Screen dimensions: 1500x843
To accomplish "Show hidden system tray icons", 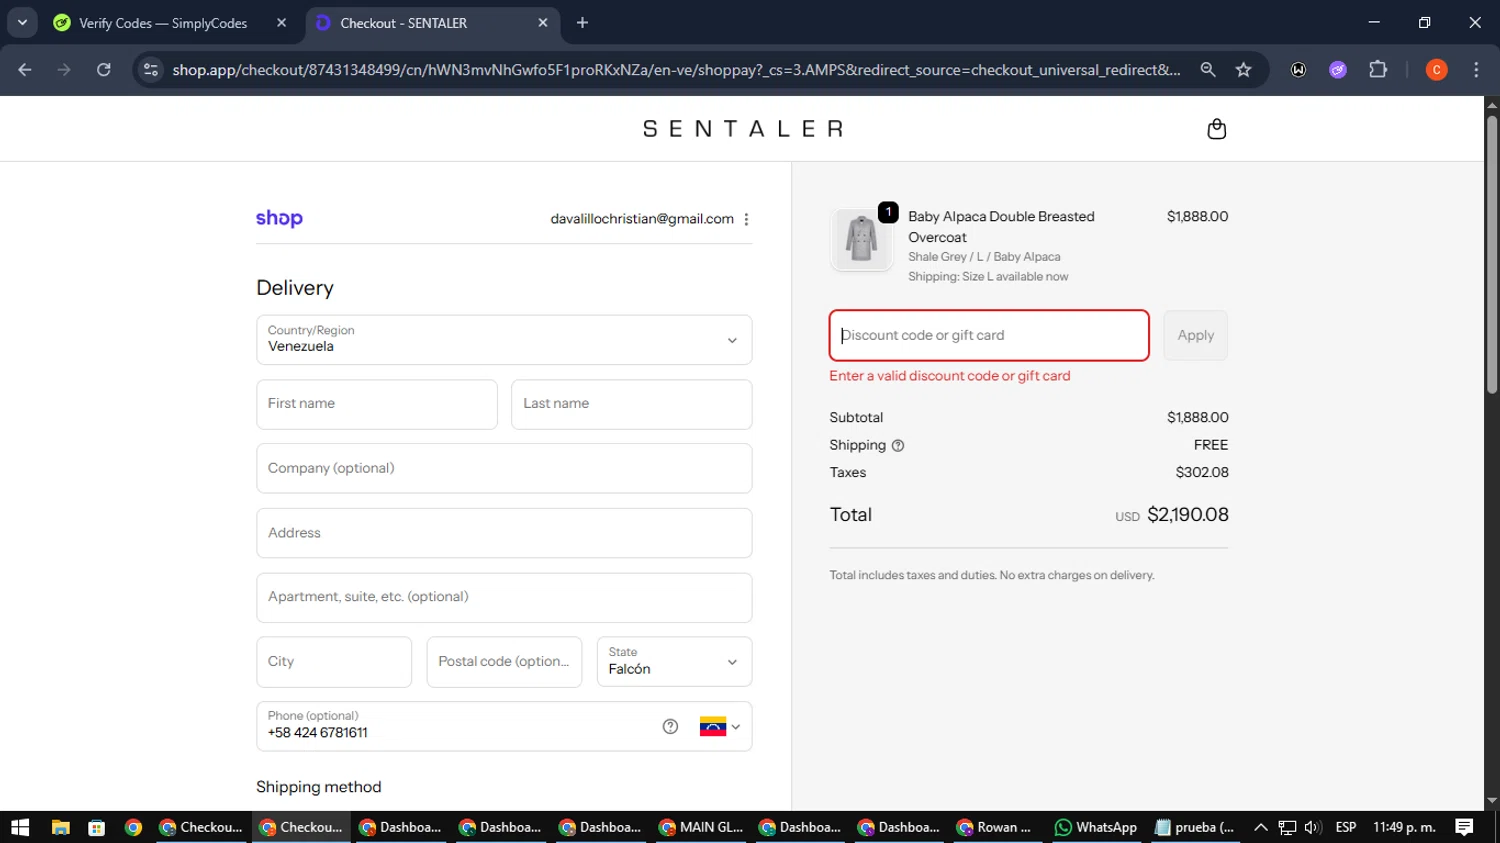I will (1261, 827).
